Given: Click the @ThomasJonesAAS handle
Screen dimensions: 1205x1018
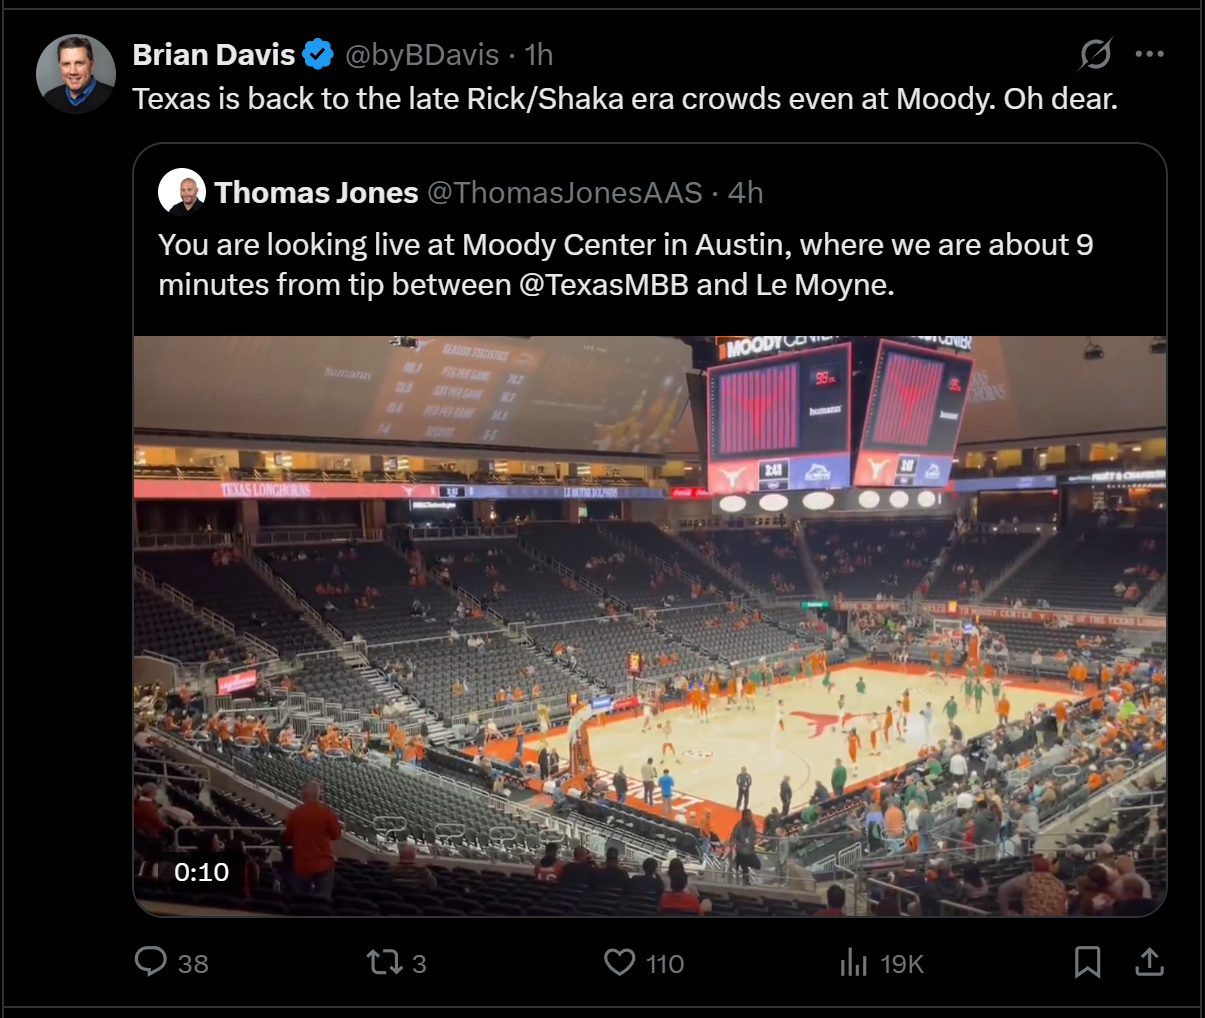Looking at the screenshot, I should point(565,193).
